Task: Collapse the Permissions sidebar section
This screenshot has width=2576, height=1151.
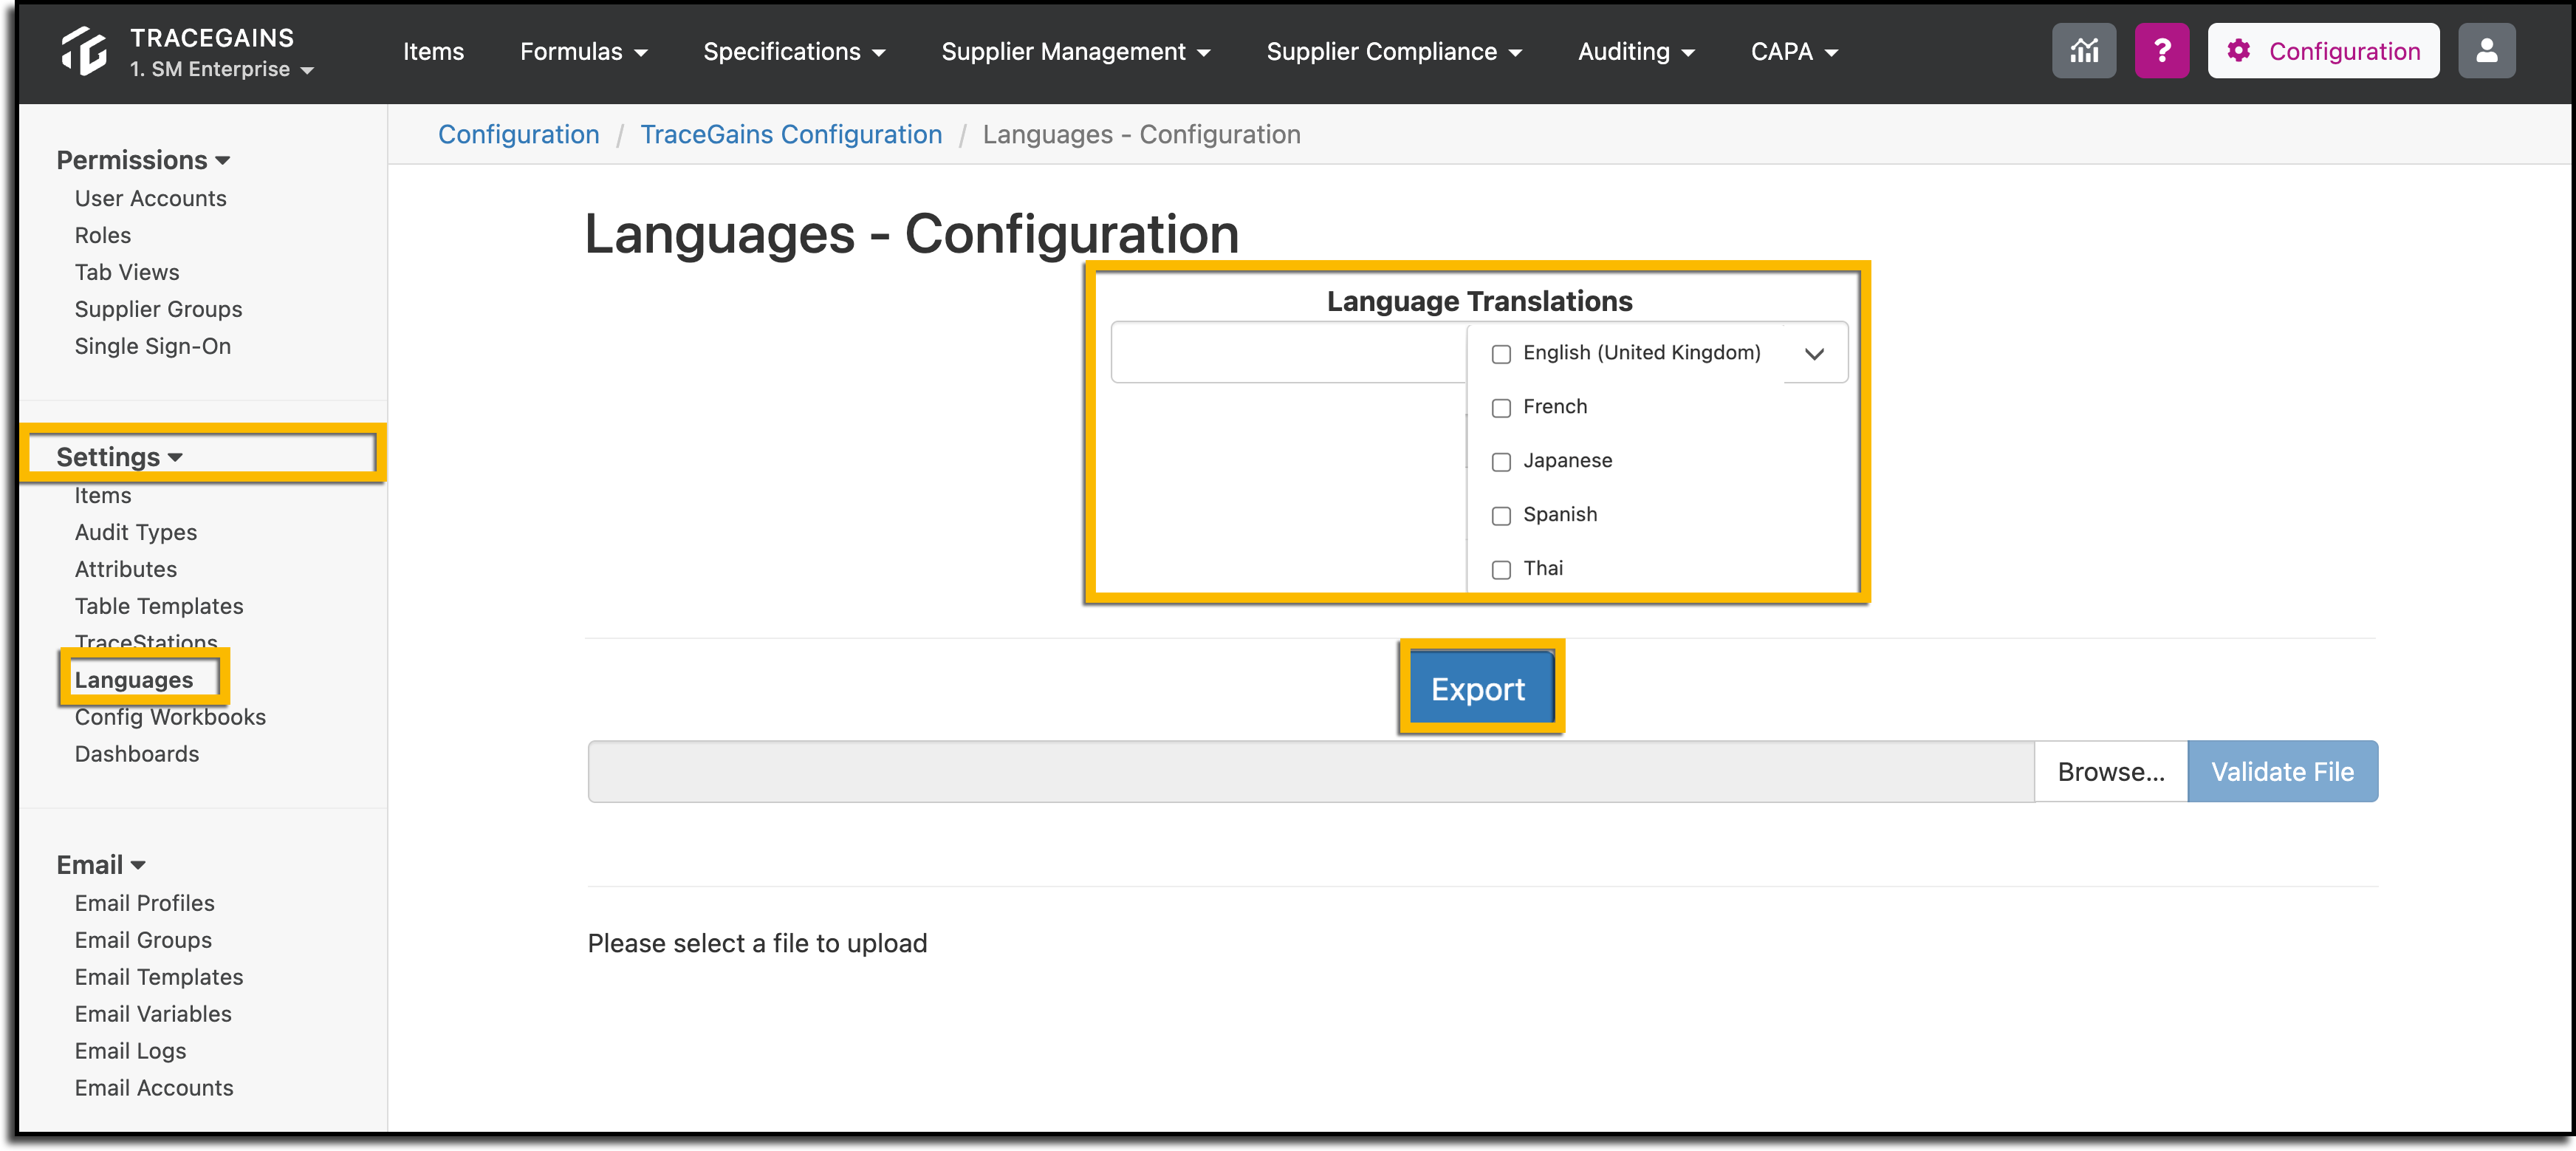Action: [143, 160]
